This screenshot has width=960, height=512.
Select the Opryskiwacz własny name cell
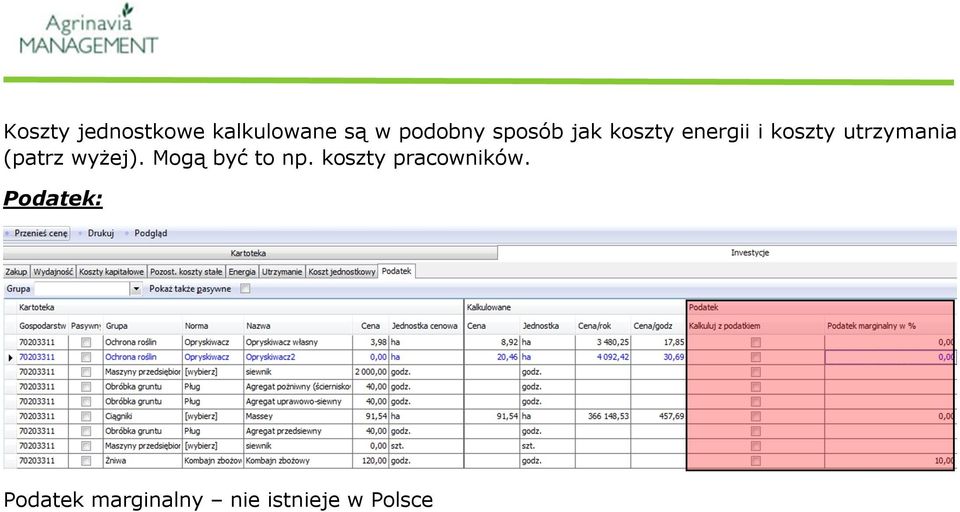click(298, 342)
